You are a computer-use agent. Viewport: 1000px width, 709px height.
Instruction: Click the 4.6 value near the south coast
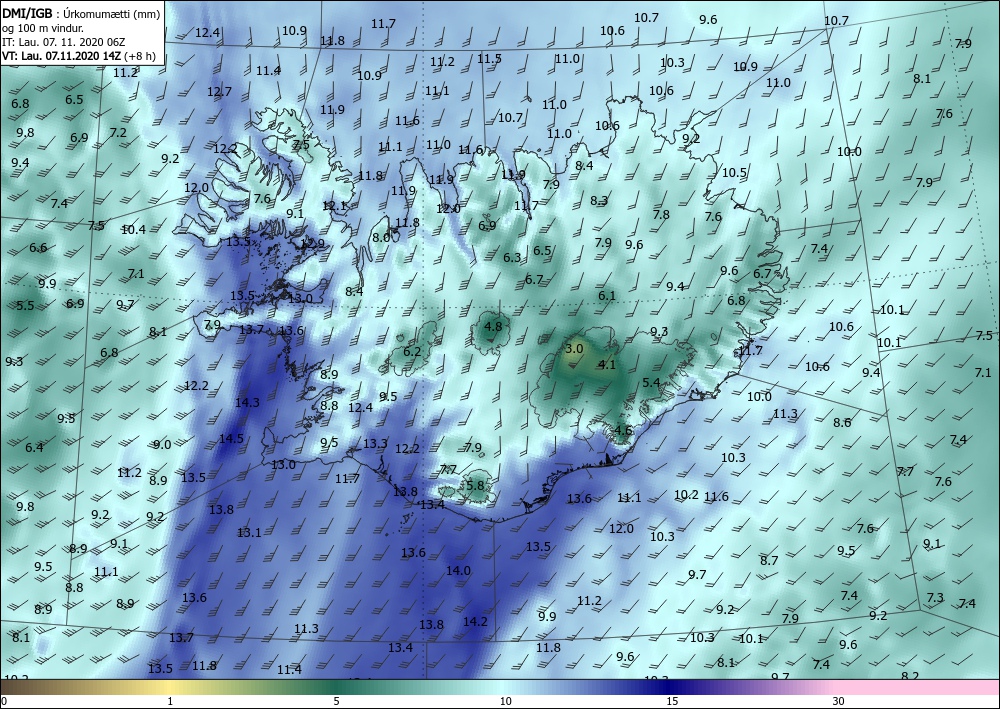[622, 430]
